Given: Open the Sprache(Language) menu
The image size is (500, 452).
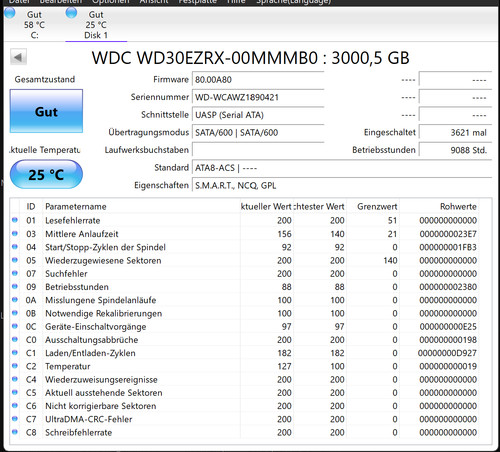Looking at the screenshot, I should pyautogui.click(x=293, y=2).
